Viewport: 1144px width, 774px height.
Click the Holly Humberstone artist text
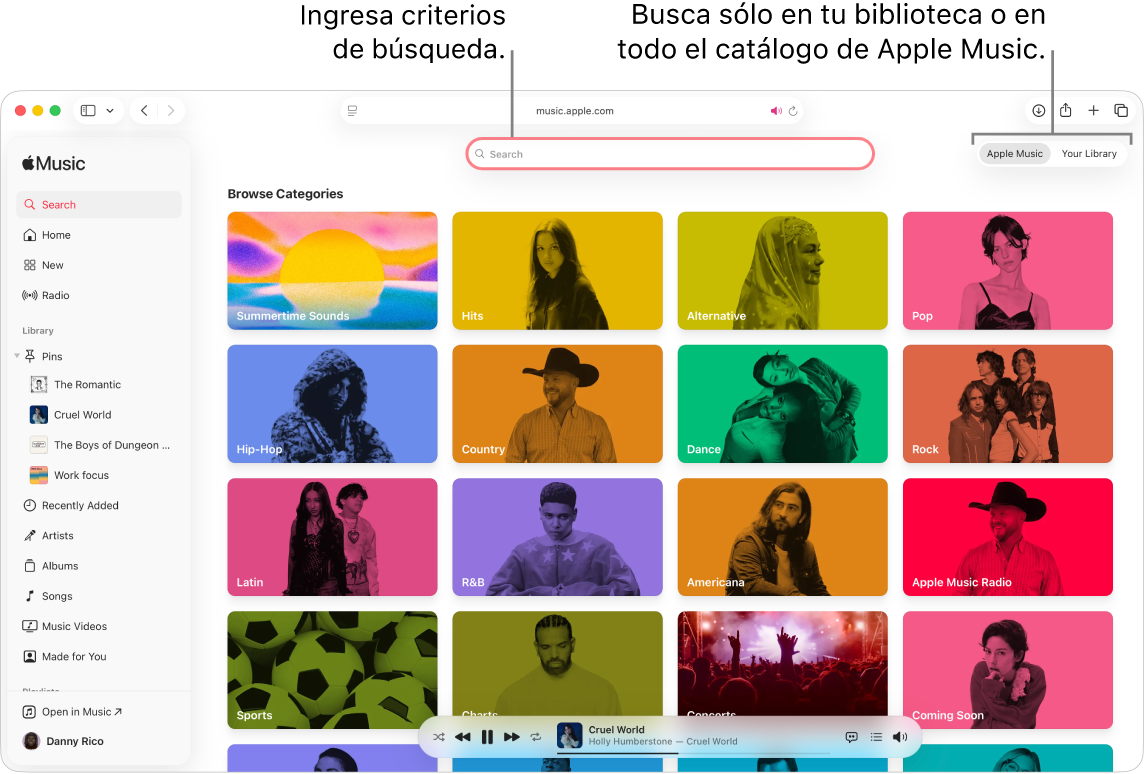coord(630,742)
